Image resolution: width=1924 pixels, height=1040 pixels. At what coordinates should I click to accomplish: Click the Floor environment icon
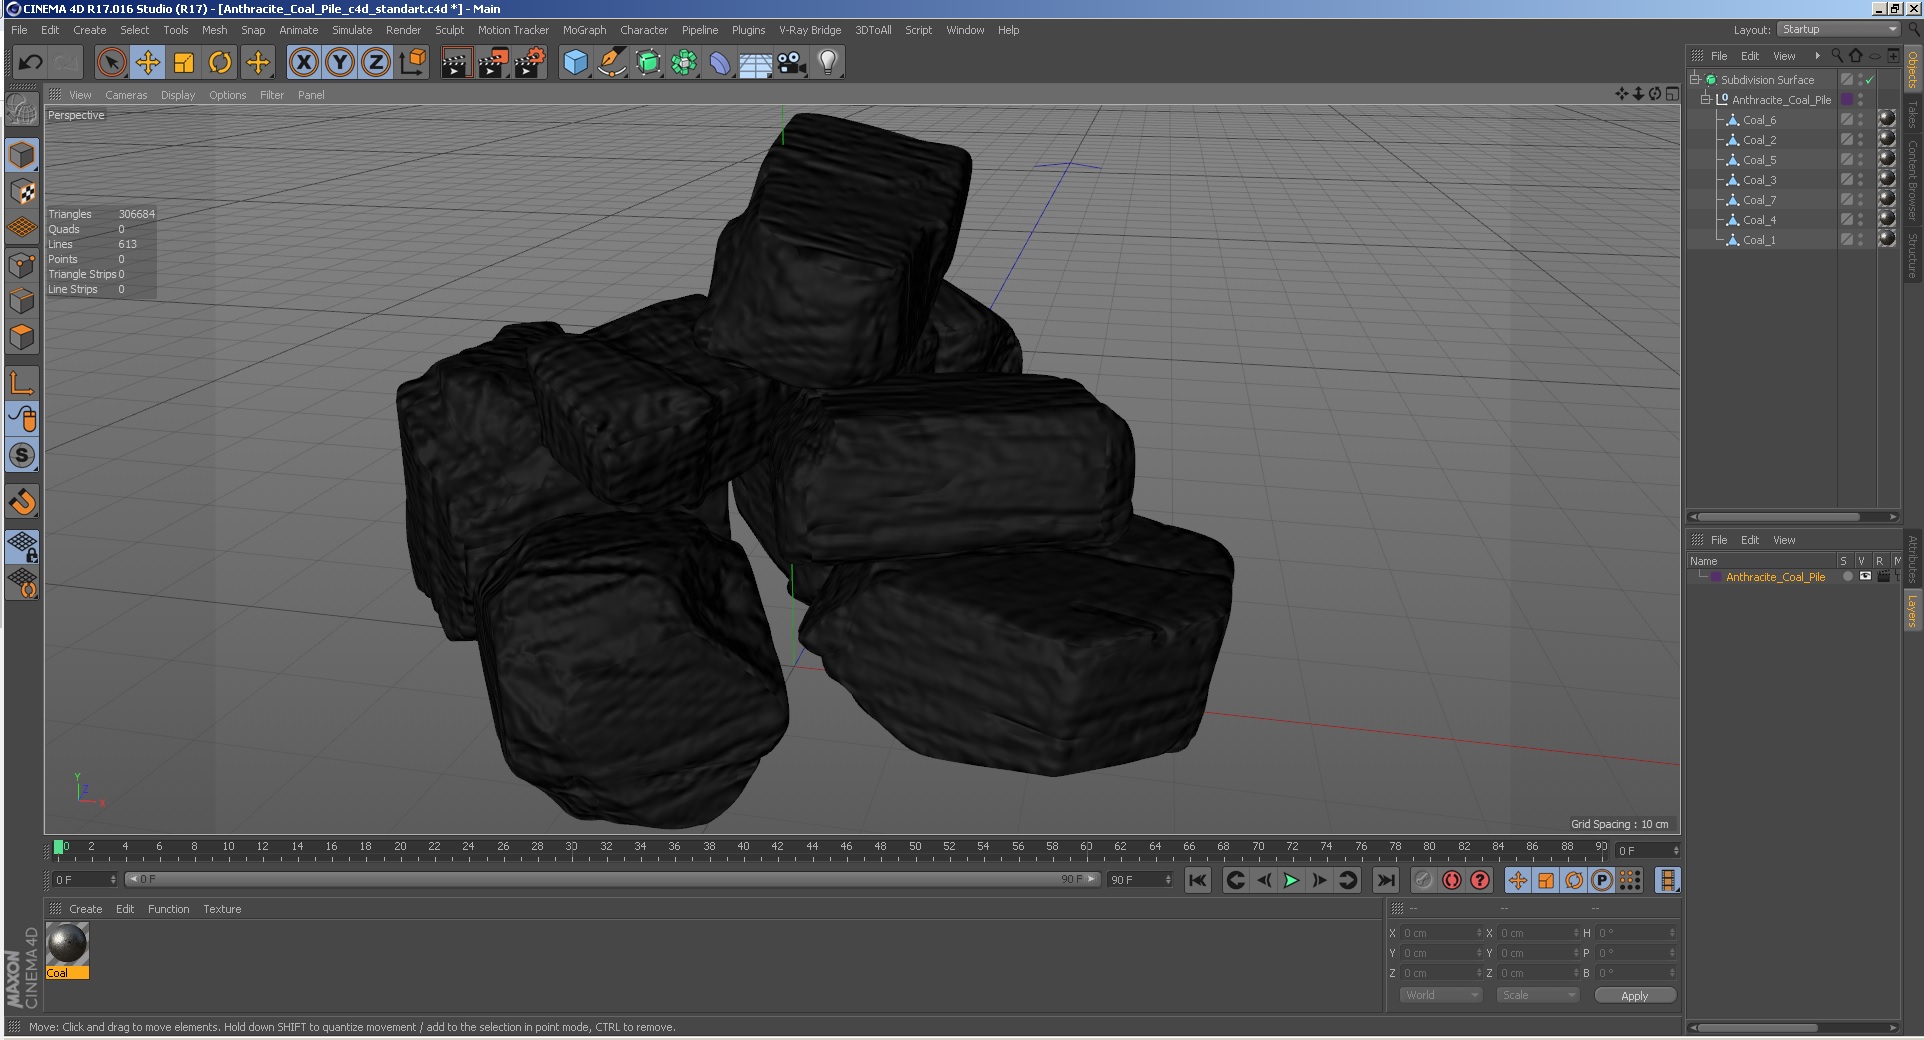click(x=756, y=63)
